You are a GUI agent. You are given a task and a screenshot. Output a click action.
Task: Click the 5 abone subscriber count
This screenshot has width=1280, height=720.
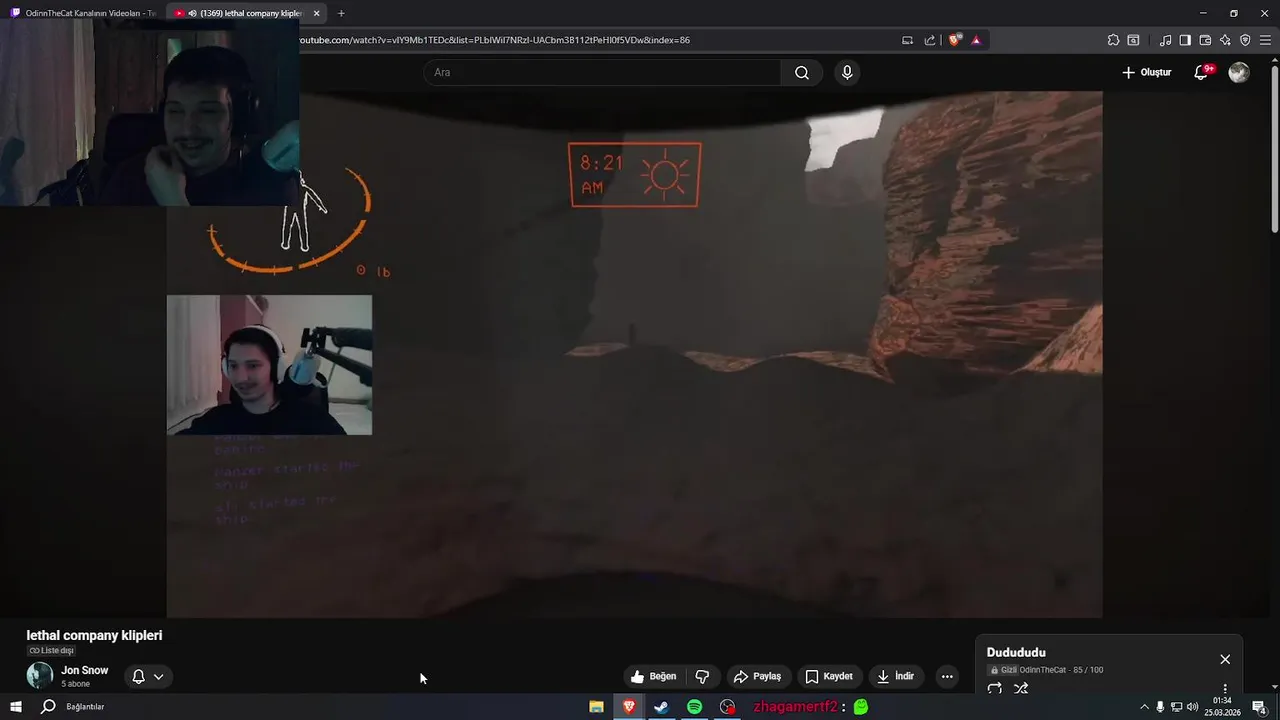(75, 684)
